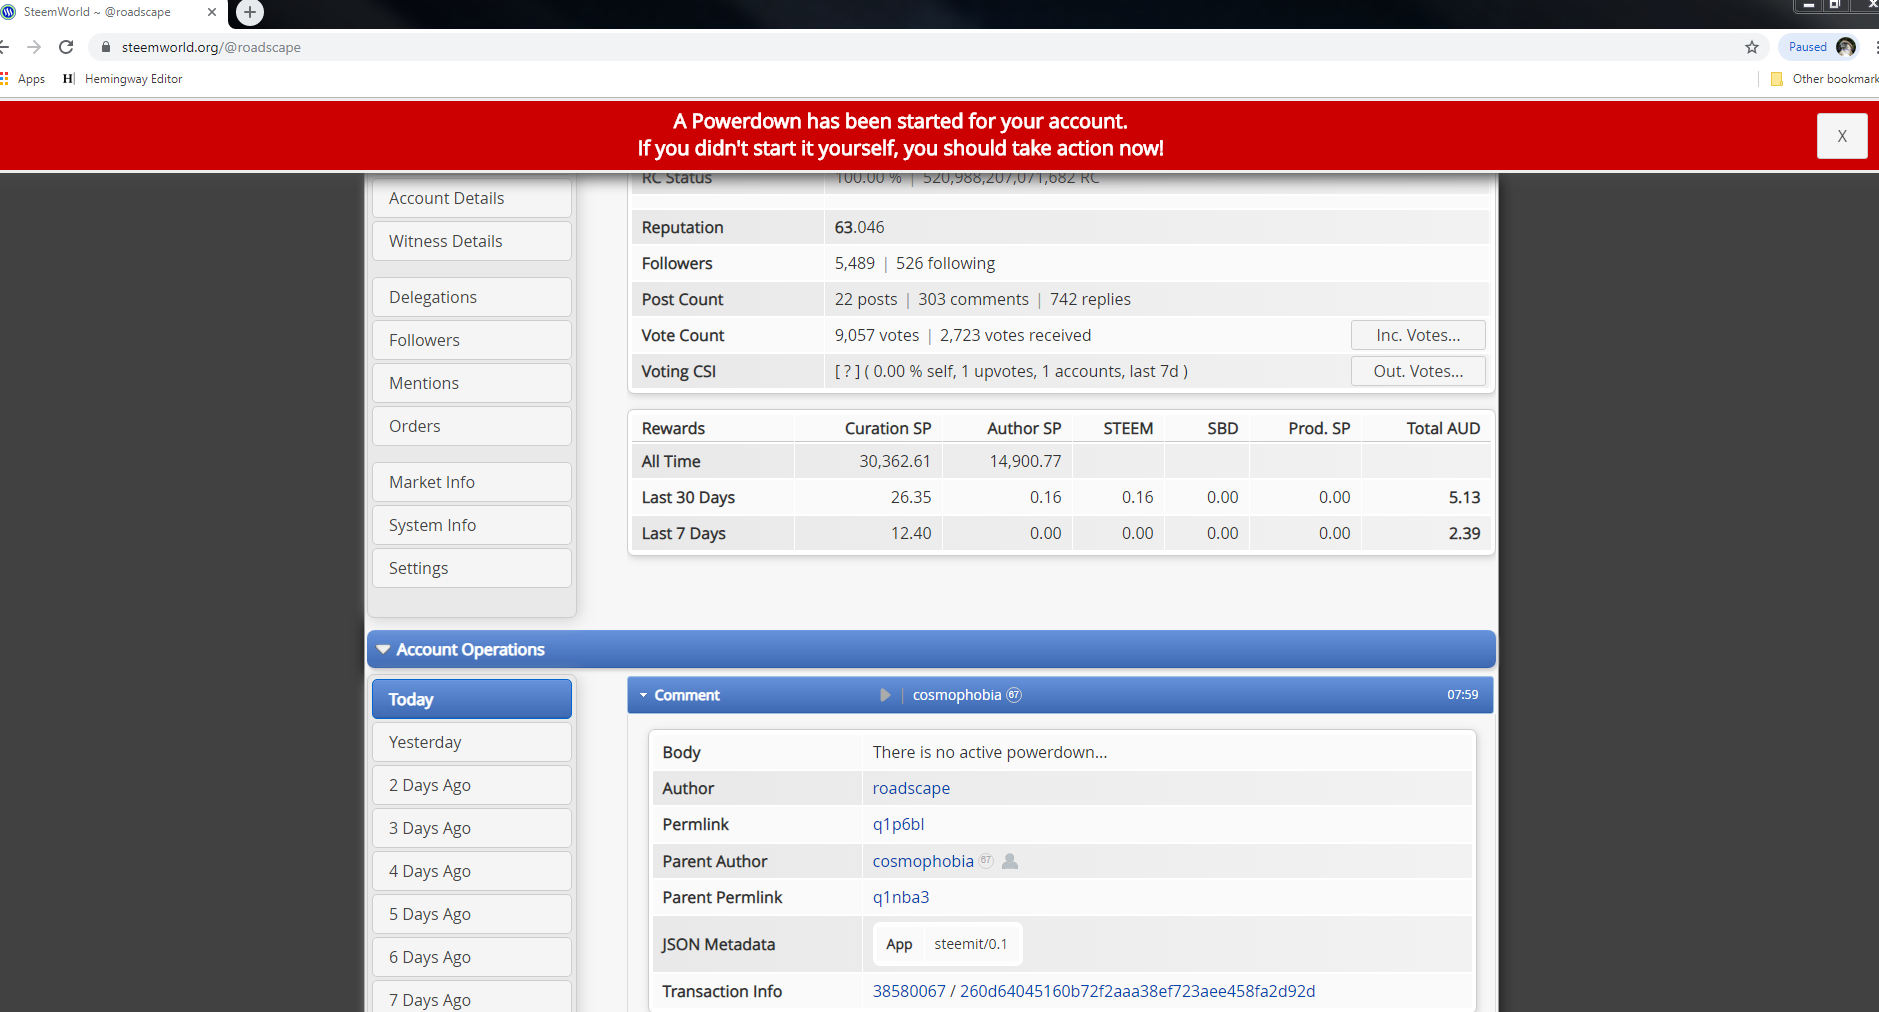This screenshot has height=1012, width=1879.
Task: Open the Account Details section
Action: pyautogui.click(x=472, y=198)
